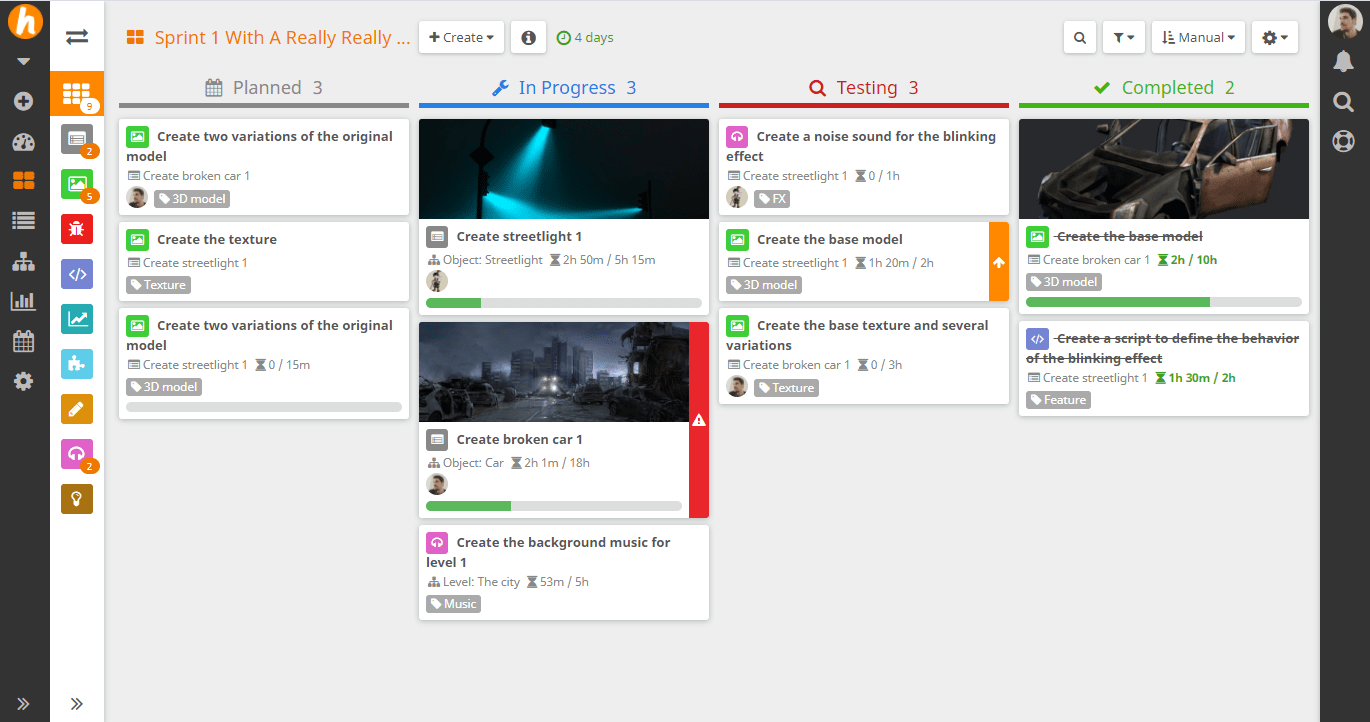Select the lightbulb idea type icon
Viewport: 1370px width, 722px height.
tap(77, 499)
